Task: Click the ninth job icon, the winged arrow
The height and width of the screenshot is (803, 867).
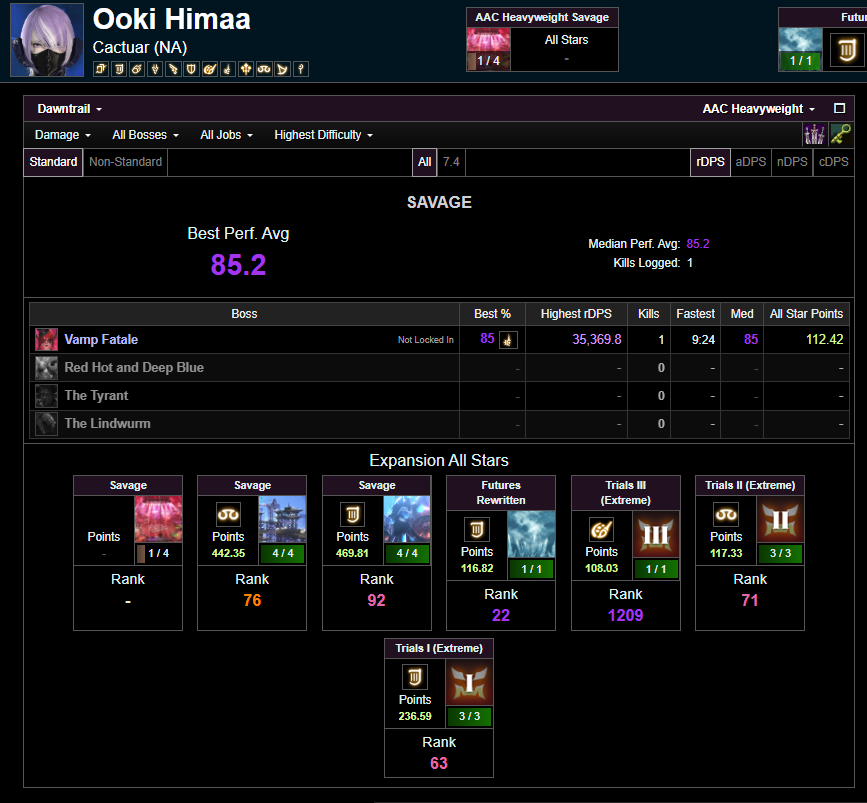Action: [x=246, y=69]
